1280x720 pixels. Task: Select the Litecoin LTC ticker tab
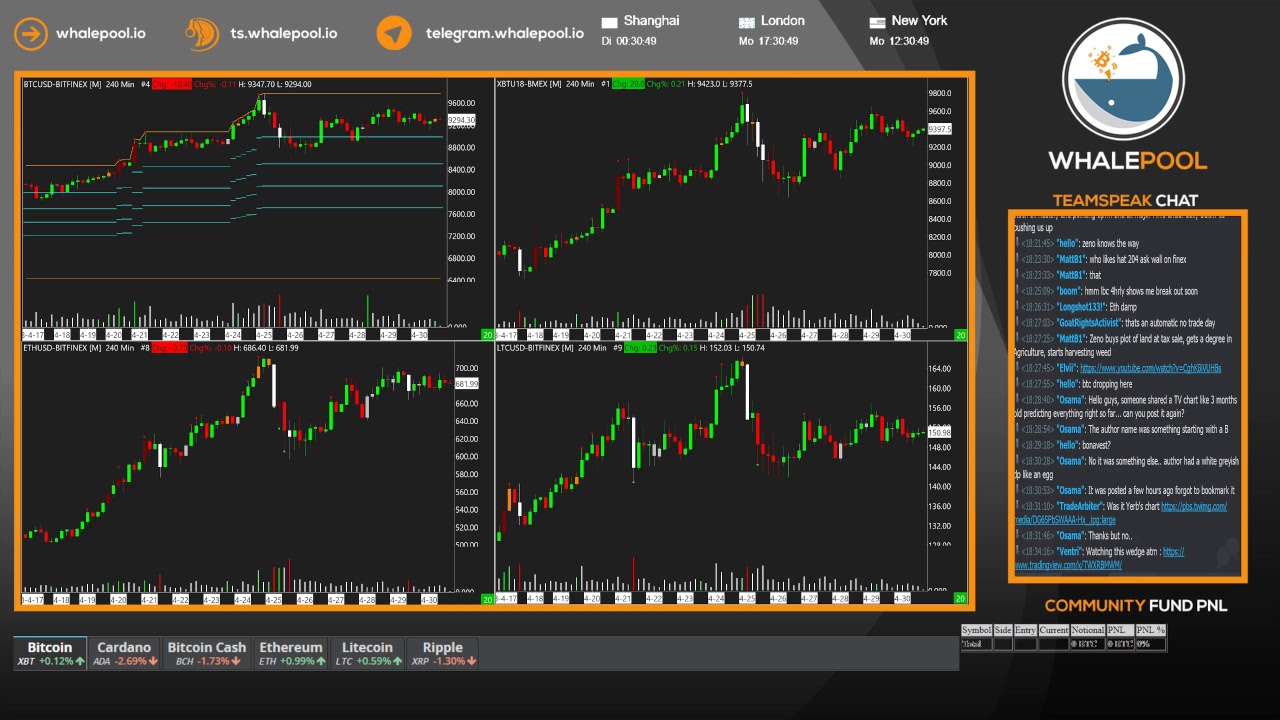pos(368,653)
